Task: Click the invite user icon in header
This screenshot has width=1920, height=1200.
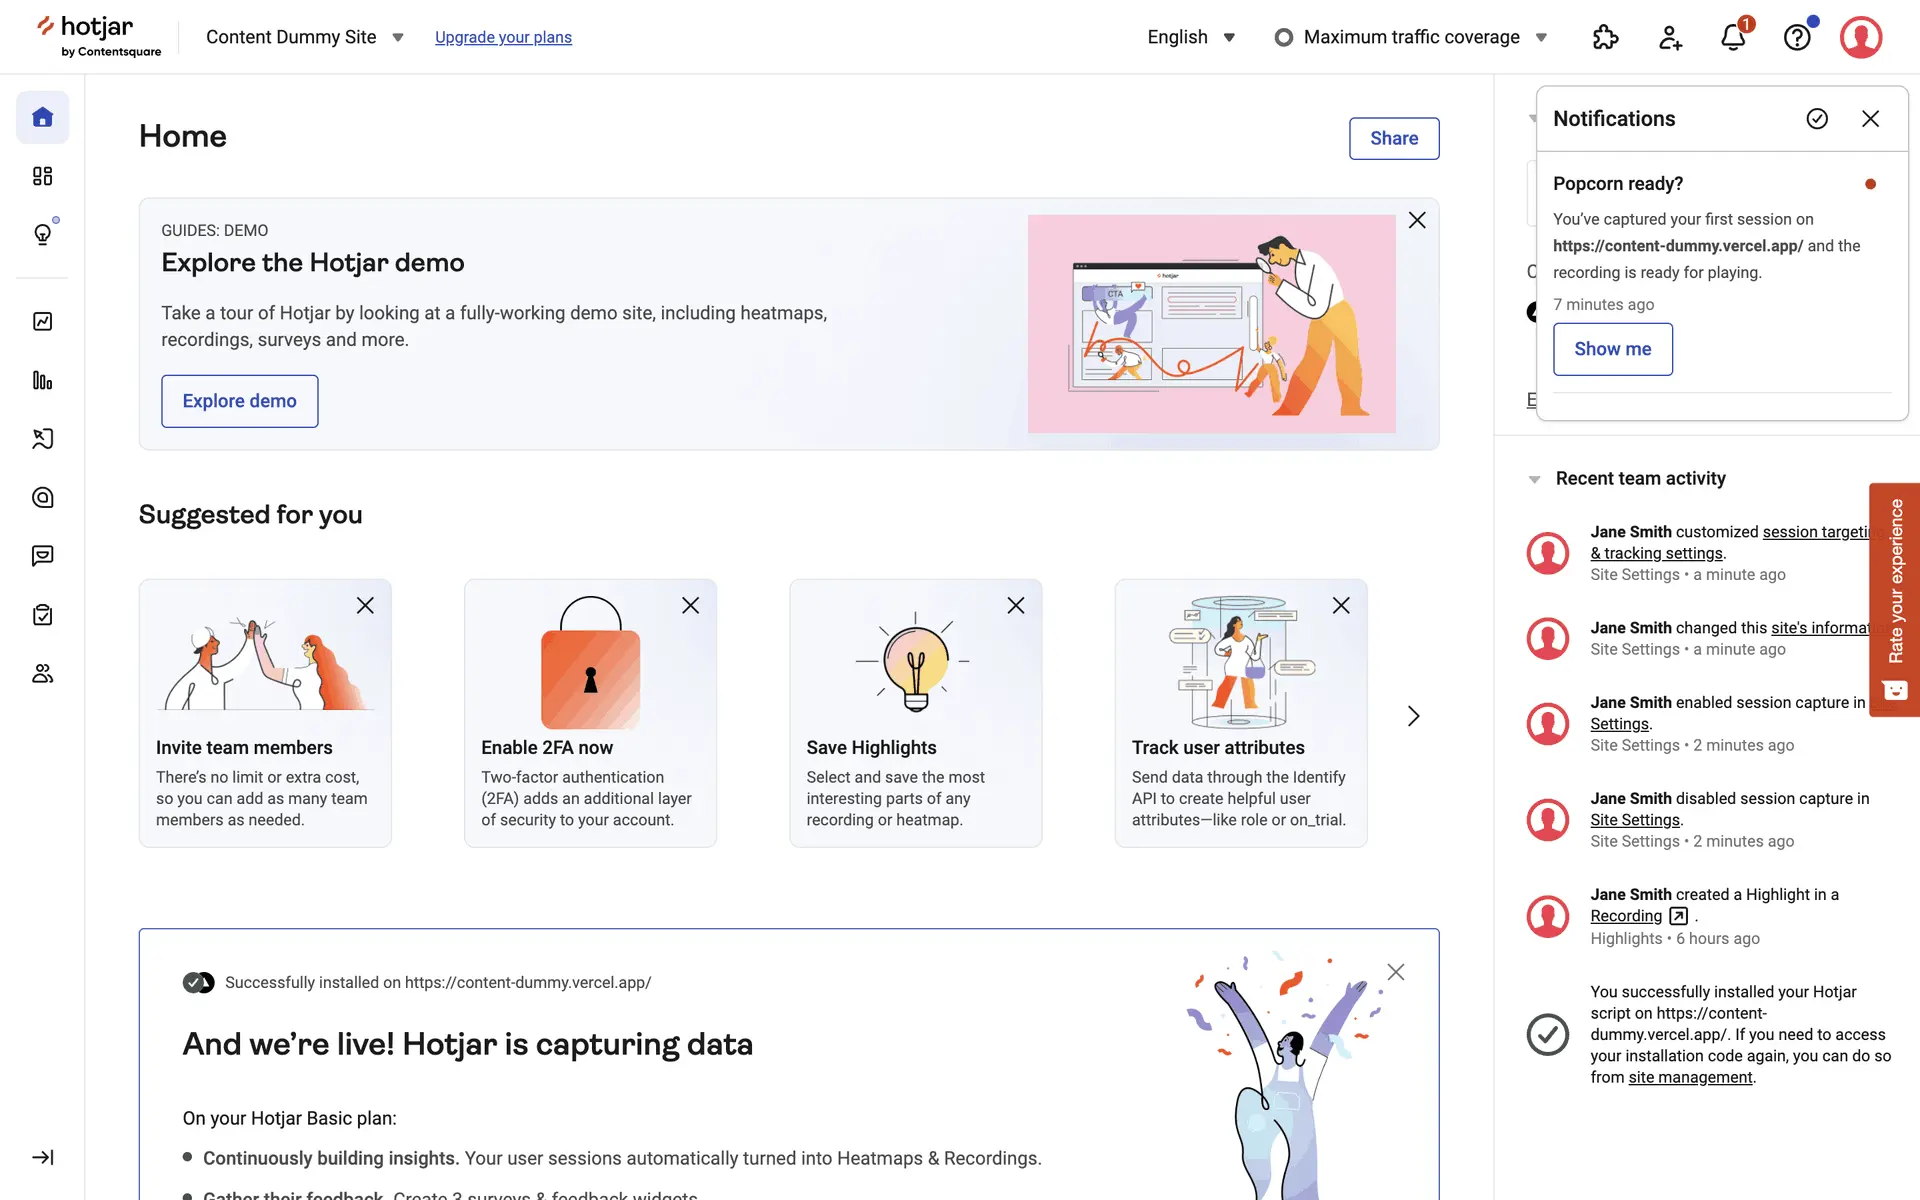Action: pyautogui.click(x=1670, y=38)
